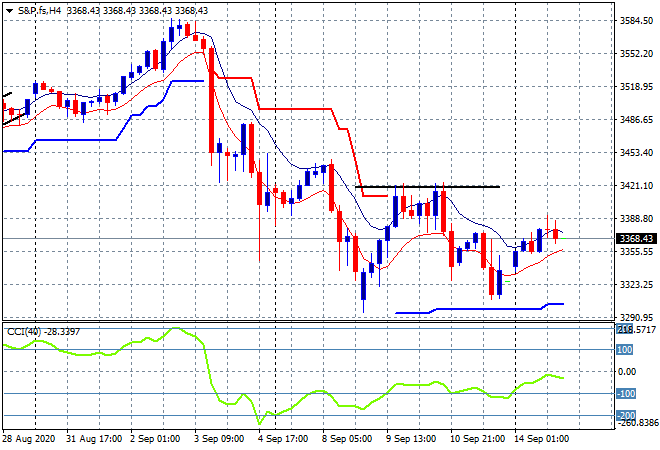Click the current price label 3368.43

636,239
